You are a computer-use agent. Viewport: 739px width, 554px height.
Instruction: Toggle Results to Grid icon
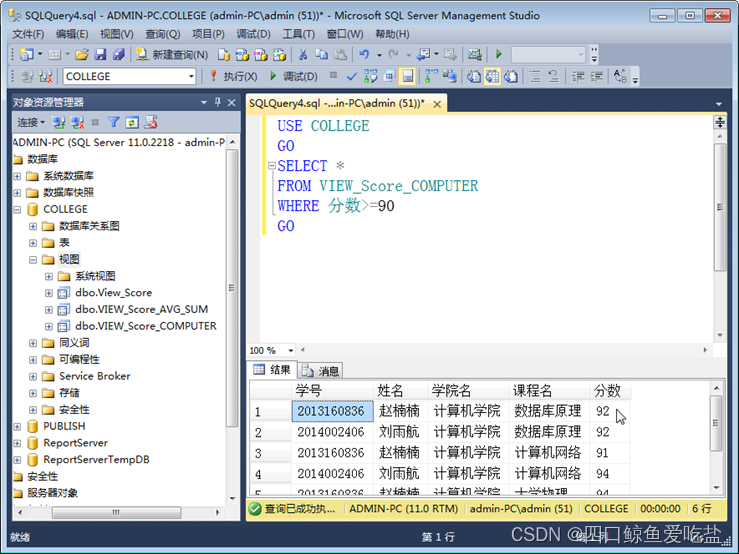(492, 76)
